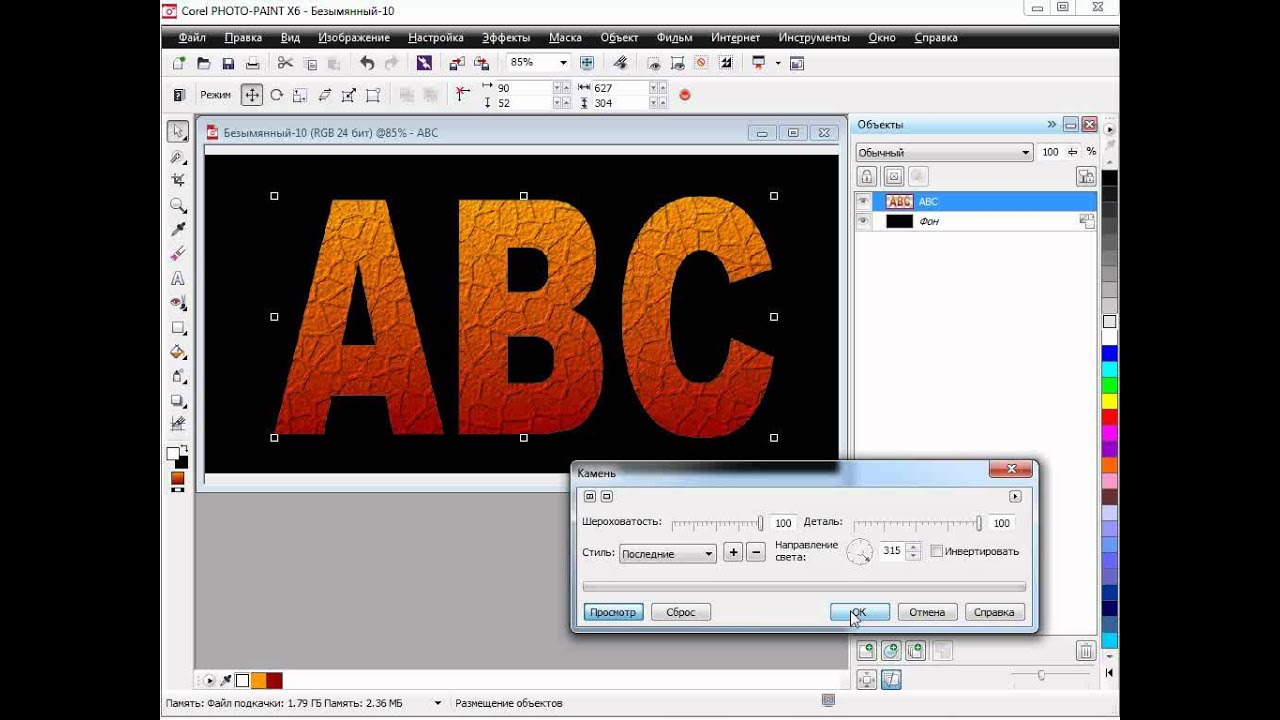Select the Zoom magnifier tool
This screenshot has height=720, width=1280.
click(178, 205)
